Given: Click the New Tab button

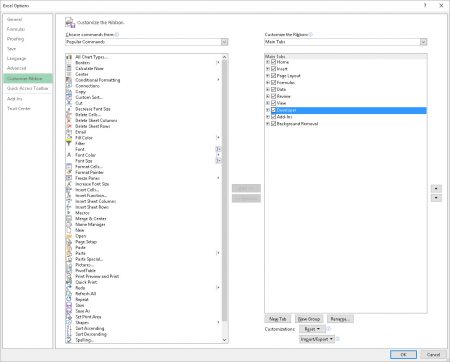Looking at the screenshot, I should (x=278, y=319).
